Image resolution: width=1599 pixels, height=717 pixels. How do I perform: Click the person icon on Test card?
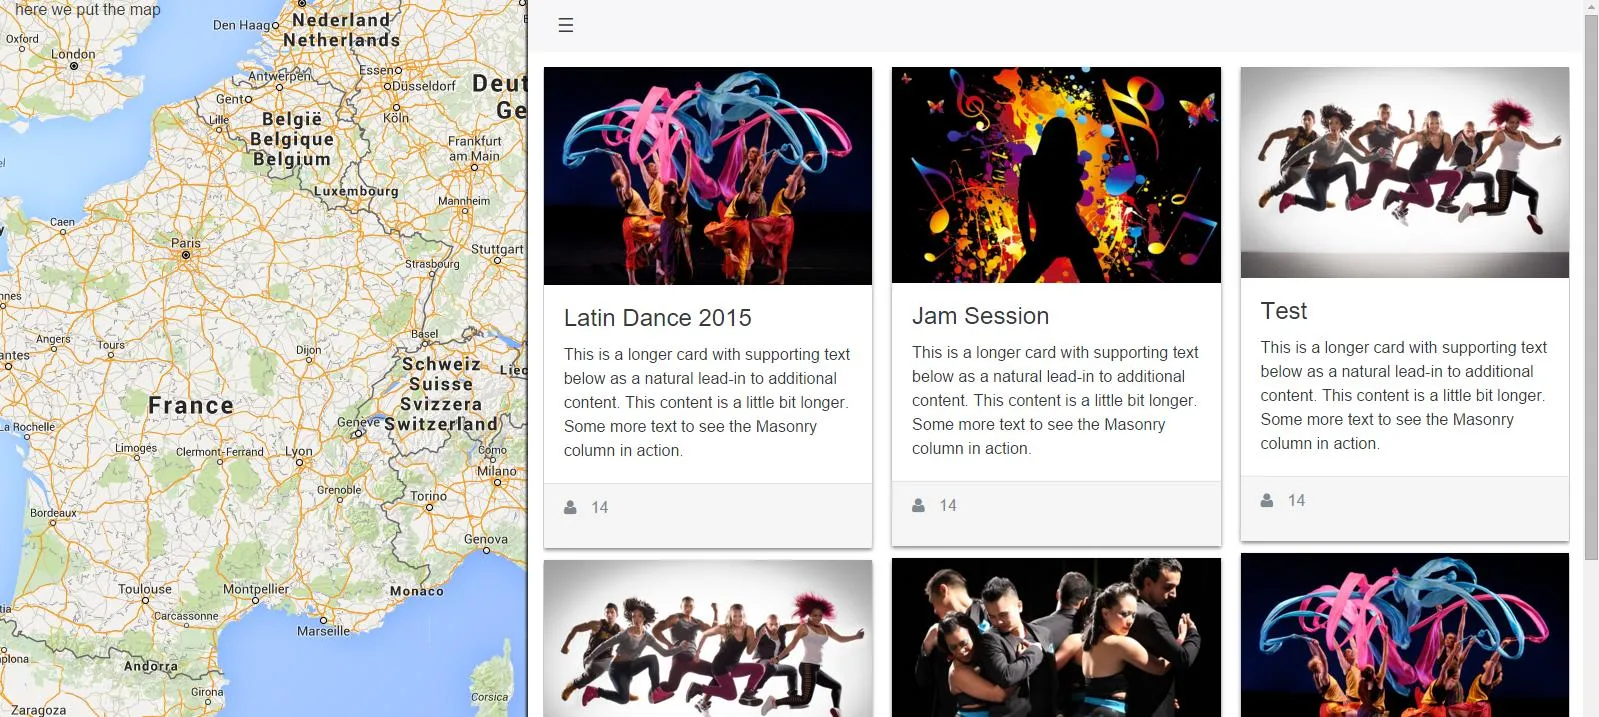point(1267,500)
